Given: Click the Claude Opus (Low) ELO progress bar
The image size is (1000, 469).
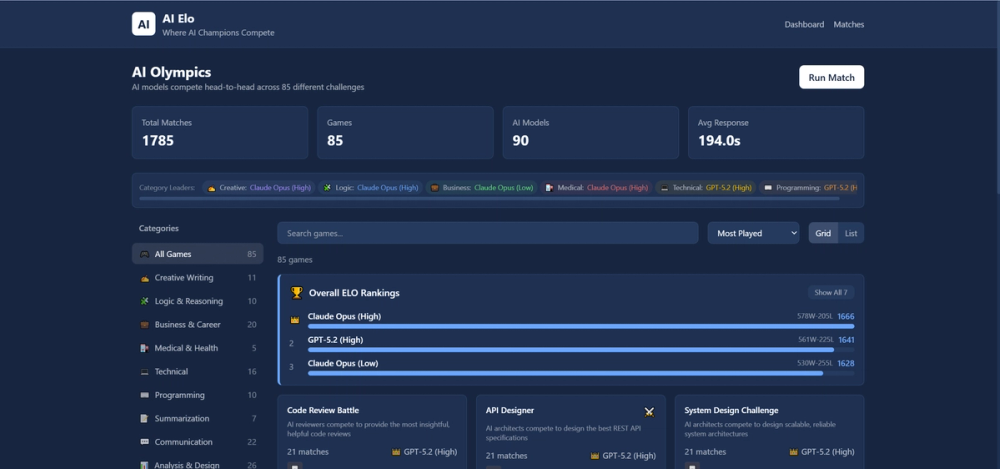Looking at the screenshot, I should [581, 373].
